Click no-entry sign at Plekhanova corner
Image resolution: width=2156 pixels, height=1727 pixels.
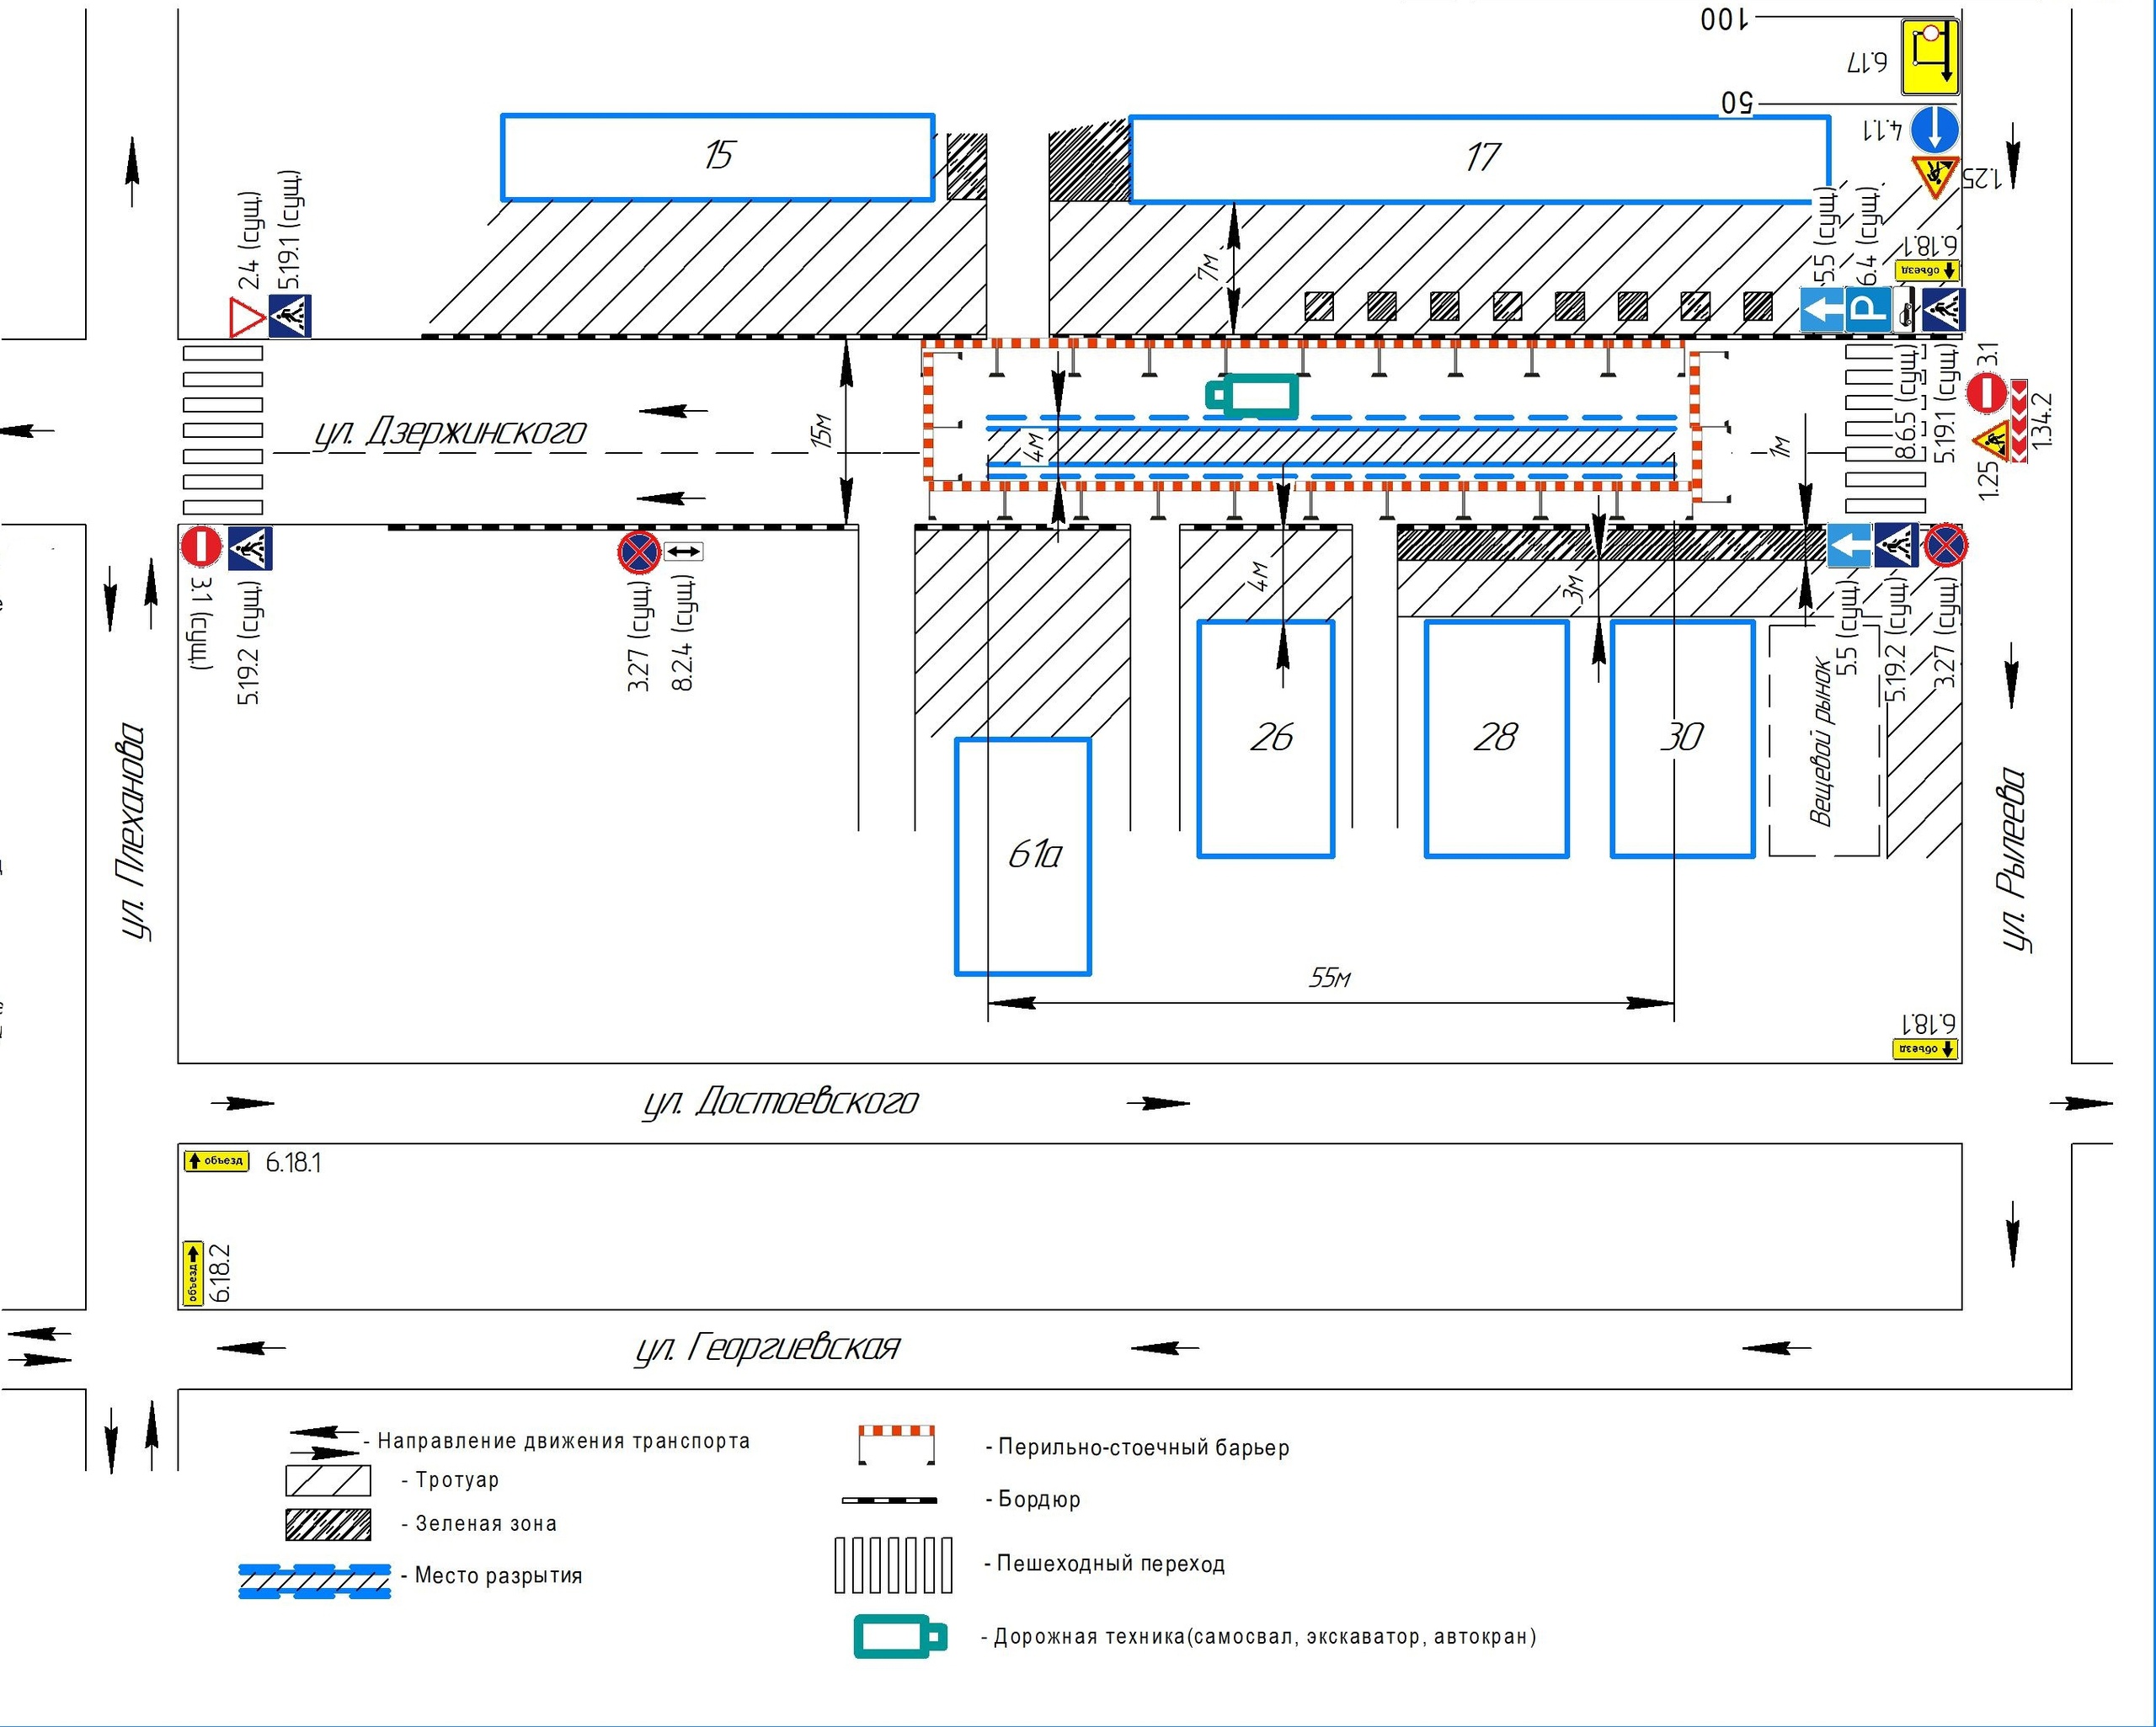201,548
